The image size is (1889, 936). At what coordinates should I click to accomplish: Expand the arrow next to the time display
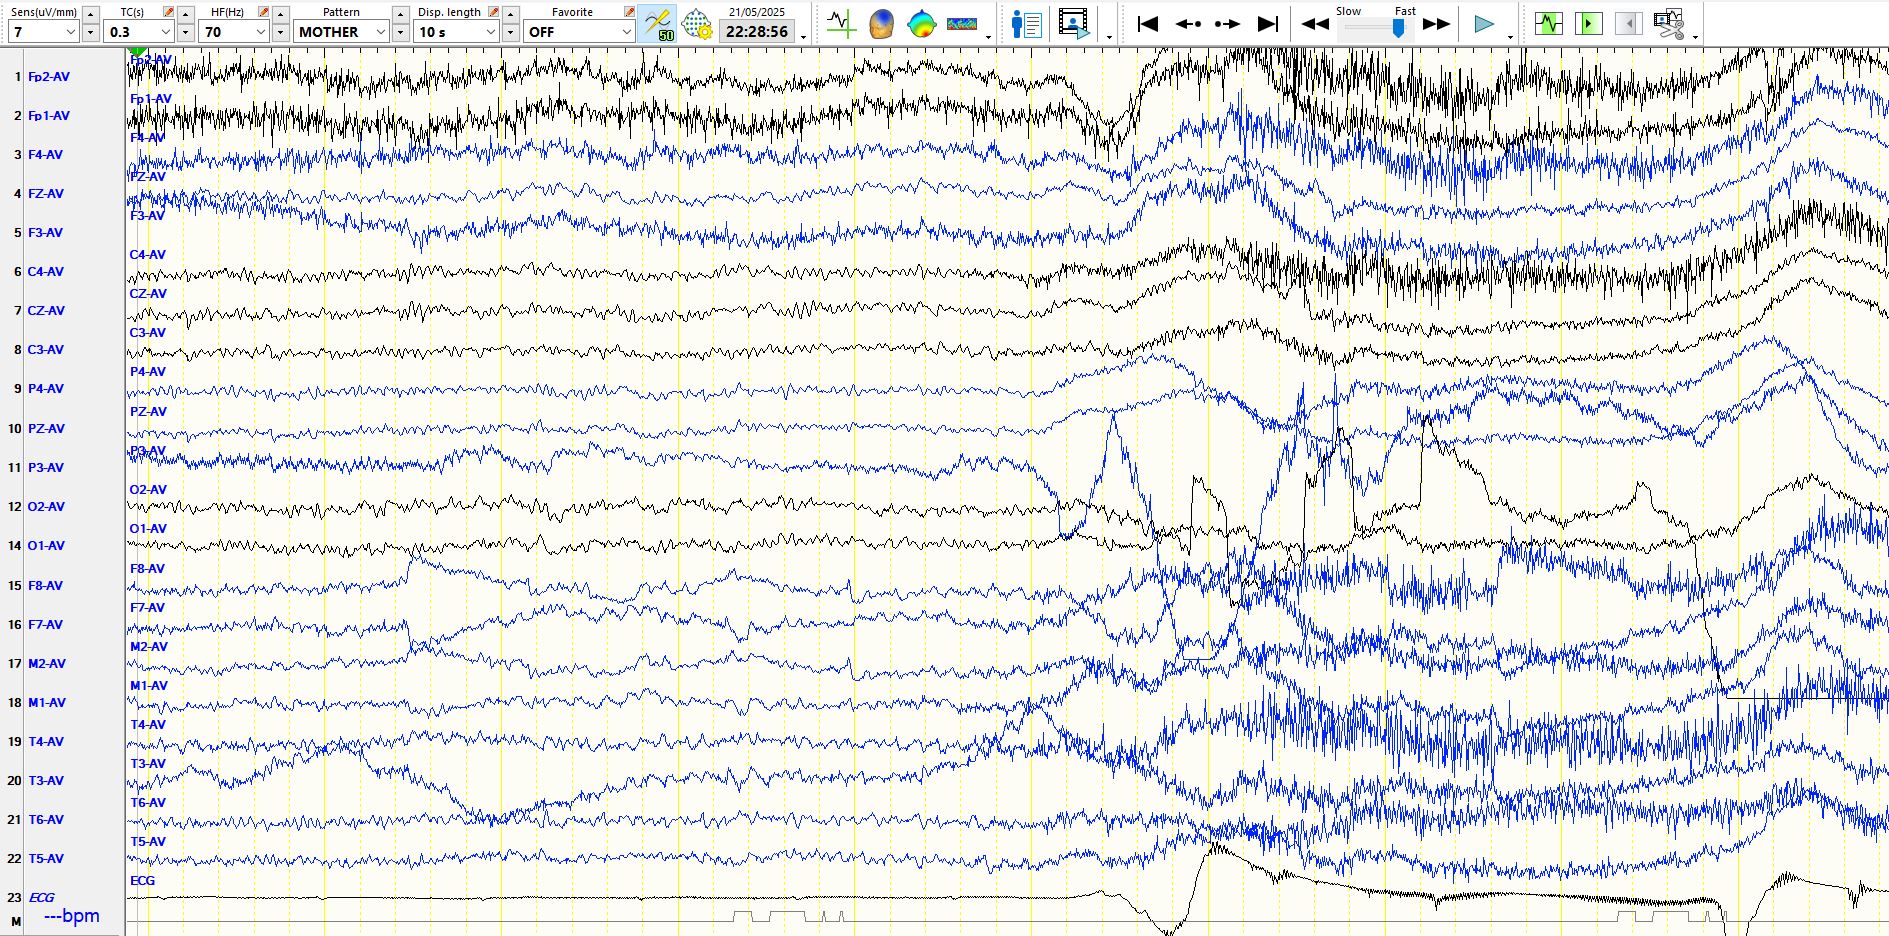pos(803,36)
